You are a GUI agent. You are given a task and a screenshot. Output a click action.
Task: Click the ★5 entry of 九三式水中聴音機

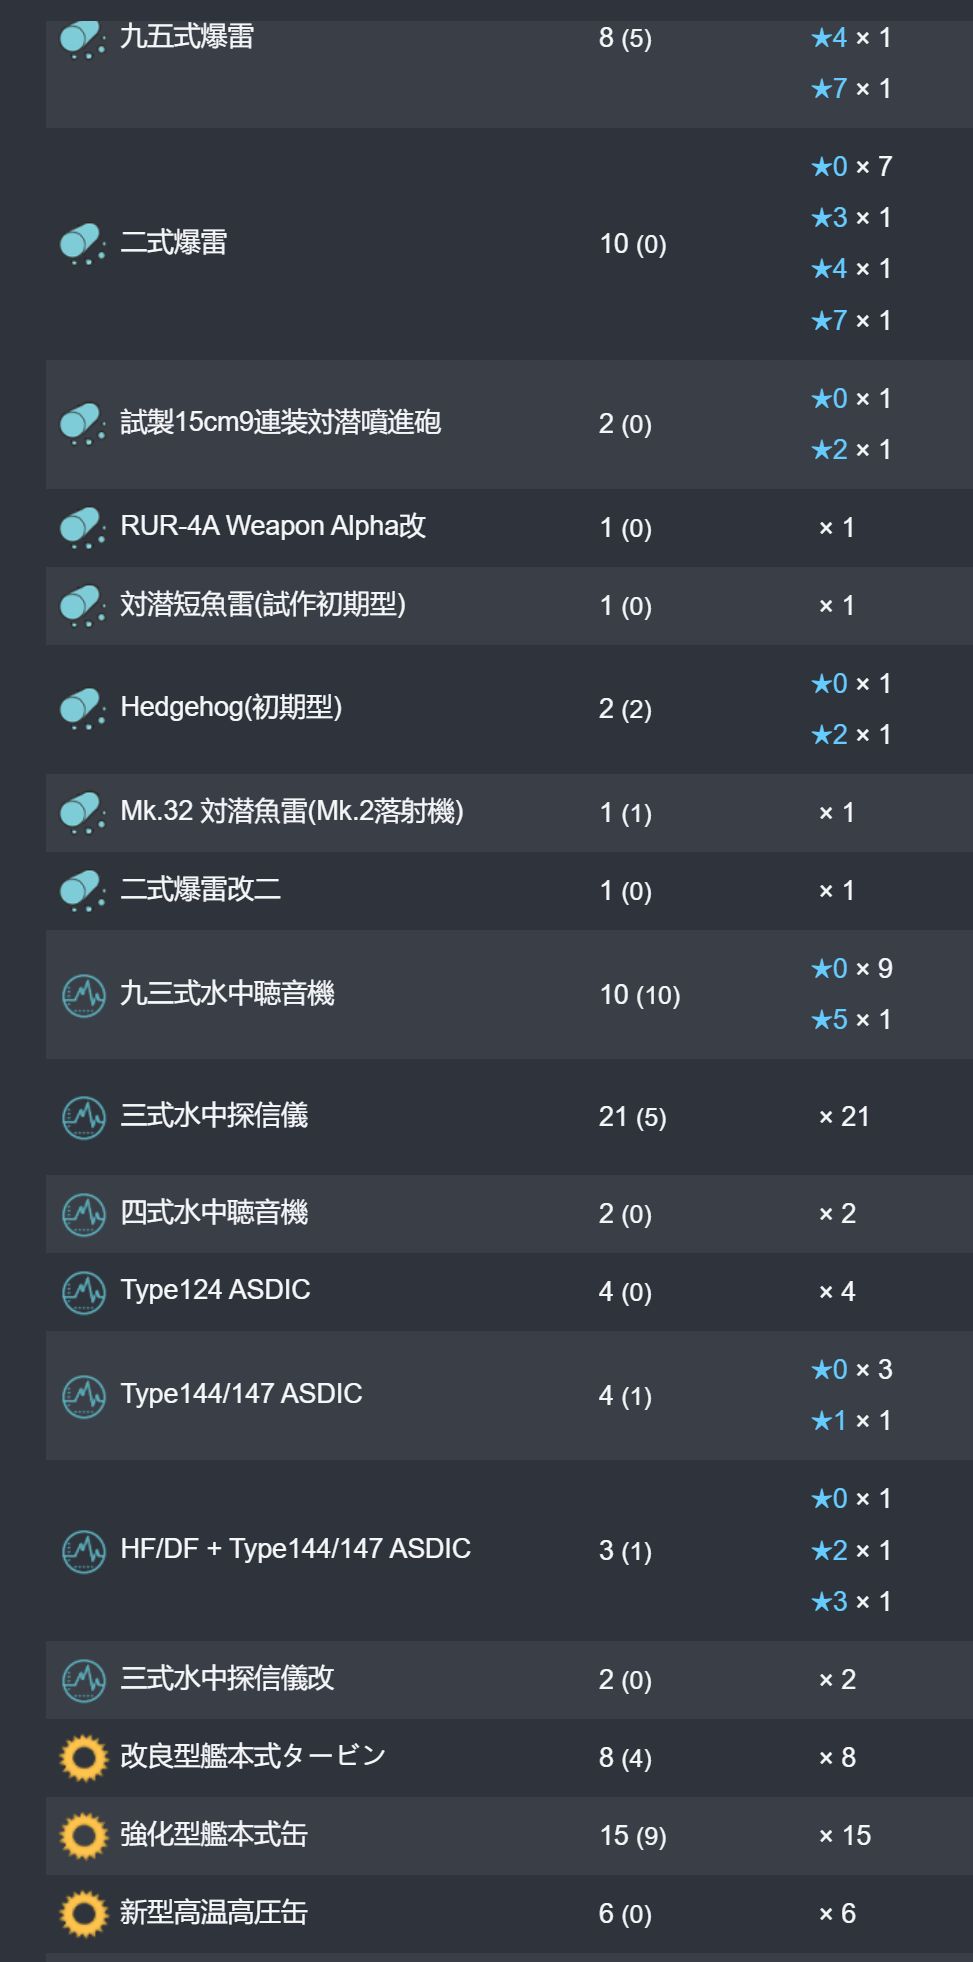pos(829,1019)
